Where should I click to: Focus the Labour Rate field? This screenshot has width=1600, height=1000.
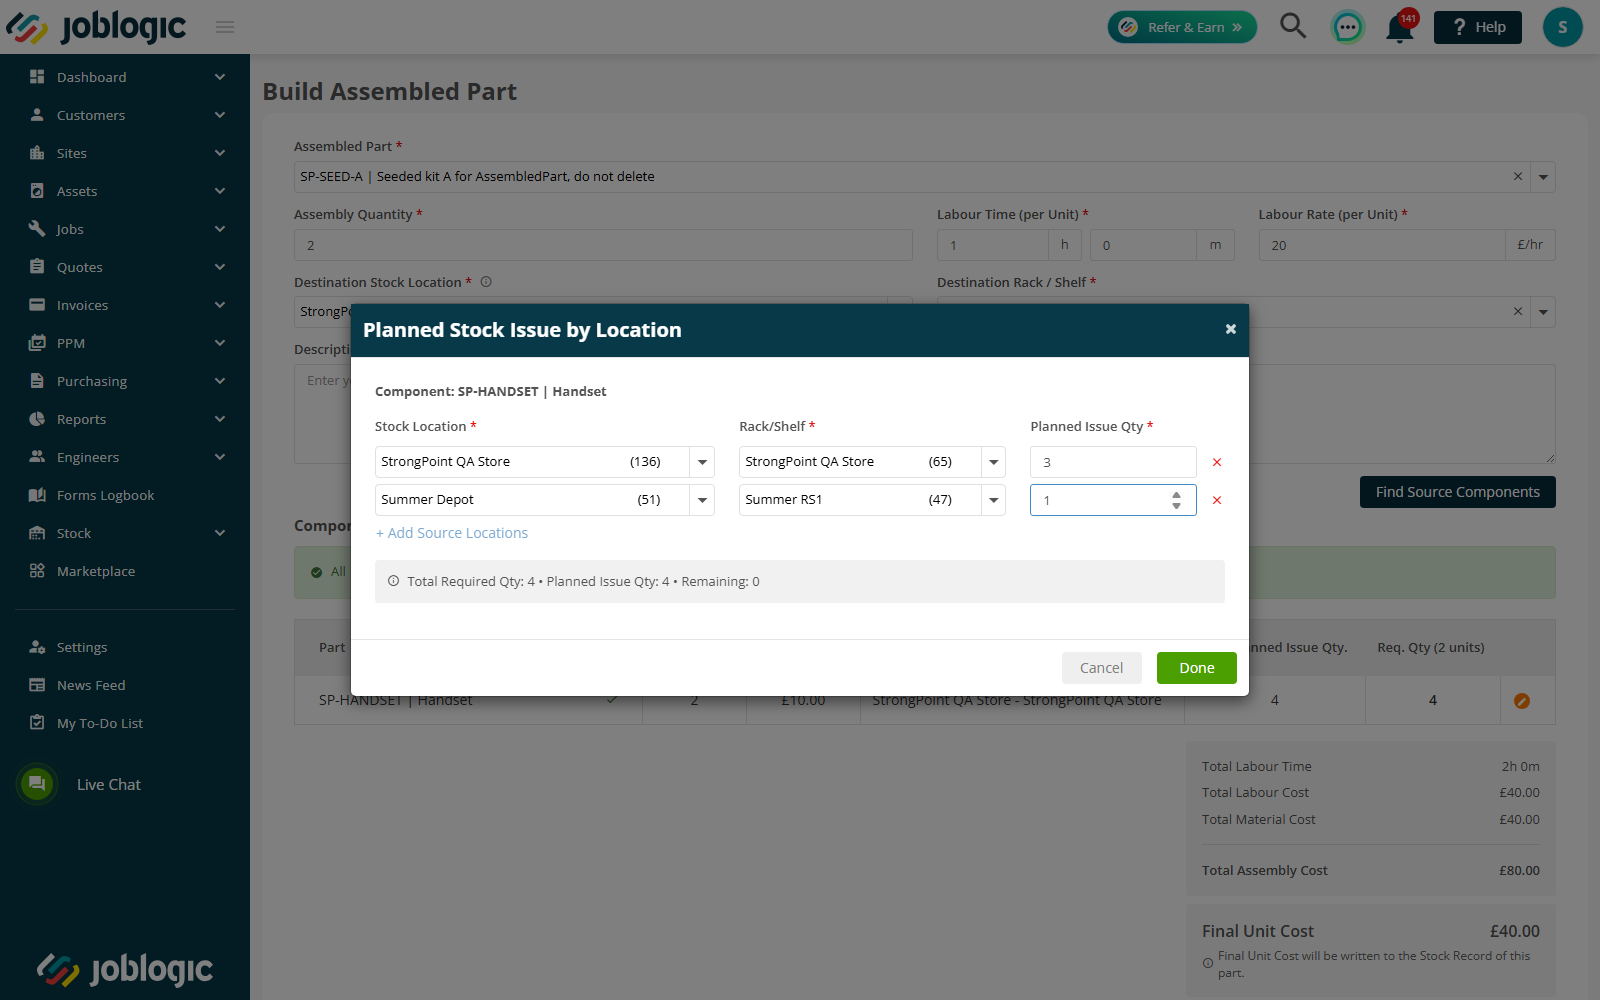(1381, 245)
